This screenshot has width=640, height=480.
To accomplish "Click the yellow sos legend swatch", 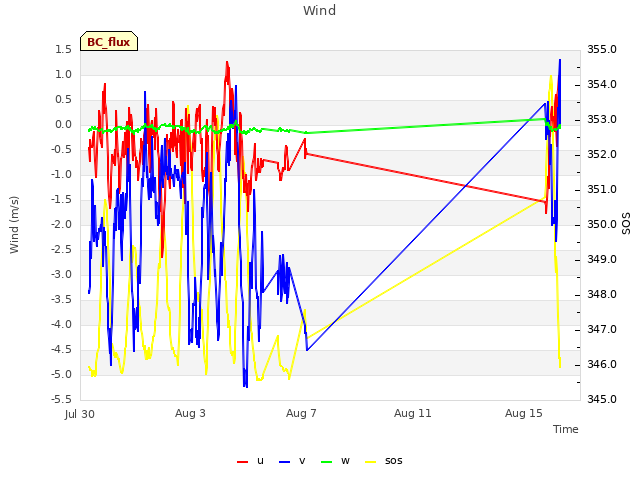I will [370, 462].
